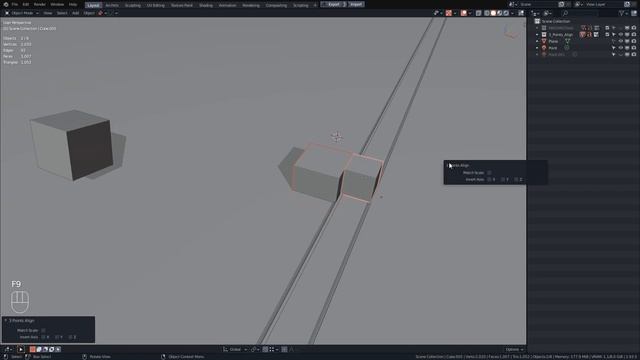Click the Blender logo icon in menu bar

click(6, 4)
